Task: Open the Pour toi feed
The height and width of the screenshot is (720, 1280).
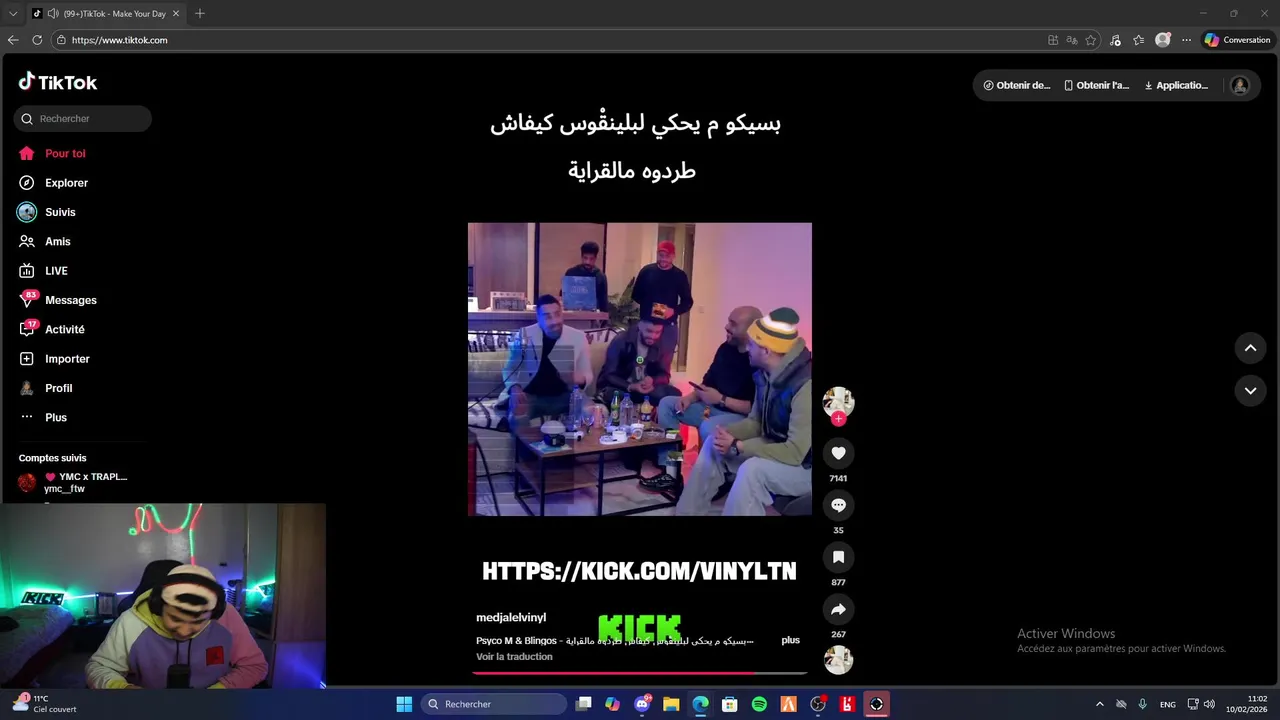Action: 52,153
